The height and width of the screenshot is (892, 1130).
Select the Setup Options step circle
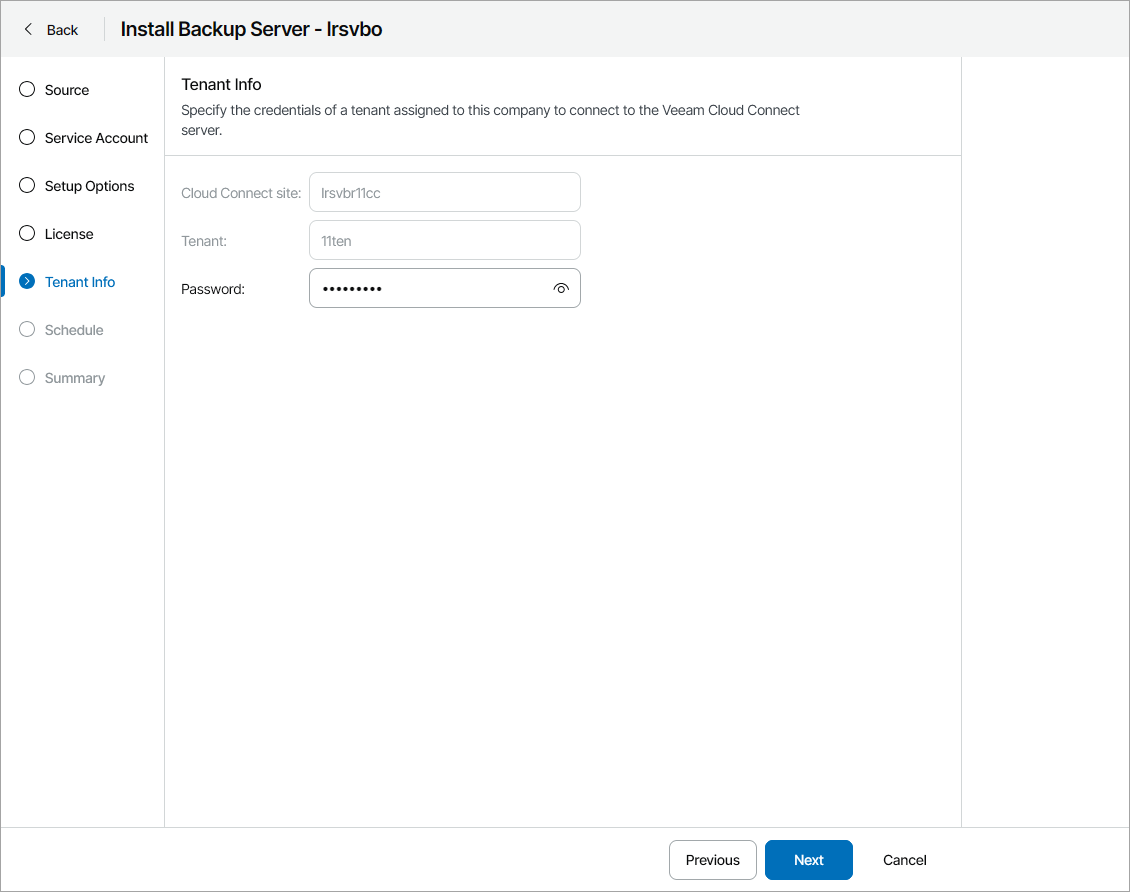click(x=26, y=185)
